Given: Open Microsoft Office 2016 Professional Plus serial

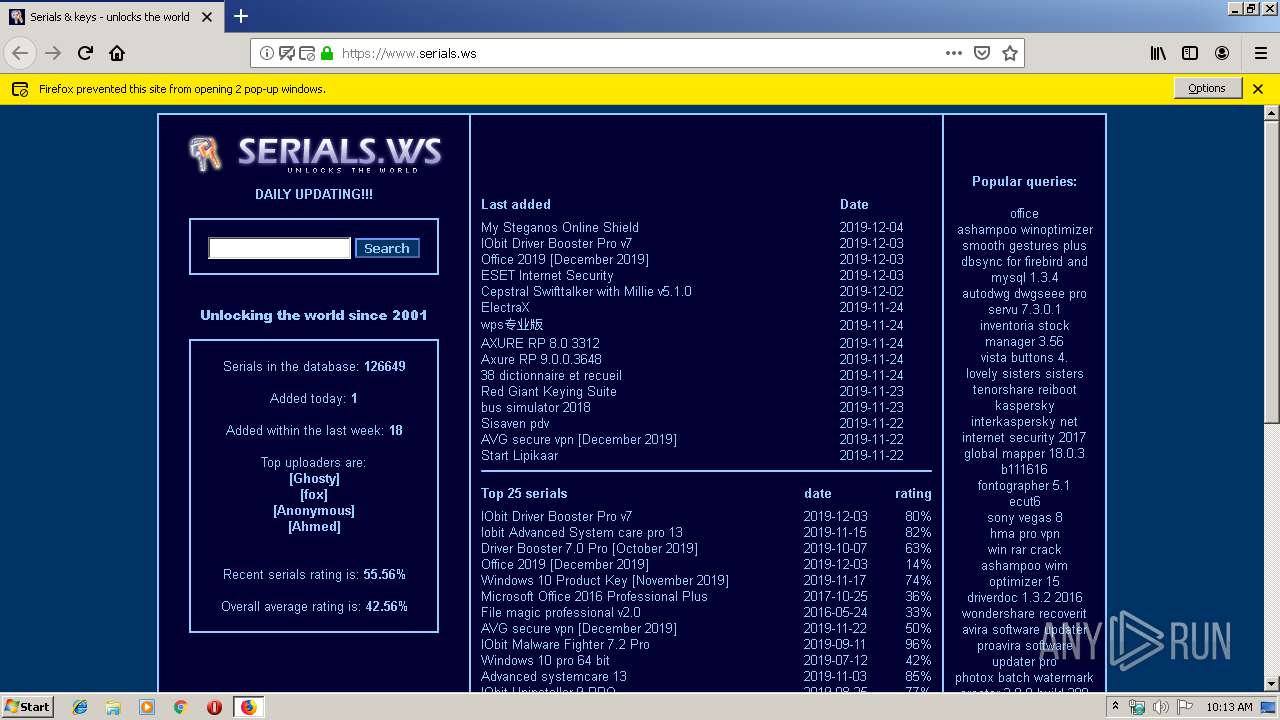Looking at the screenshot, I should coord(594,596).
